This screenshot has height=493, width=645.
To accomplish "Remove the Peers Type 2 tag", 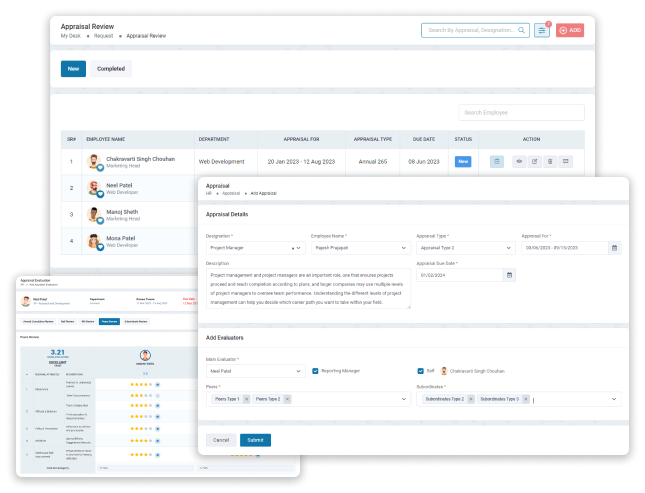I will click(287, 399).
